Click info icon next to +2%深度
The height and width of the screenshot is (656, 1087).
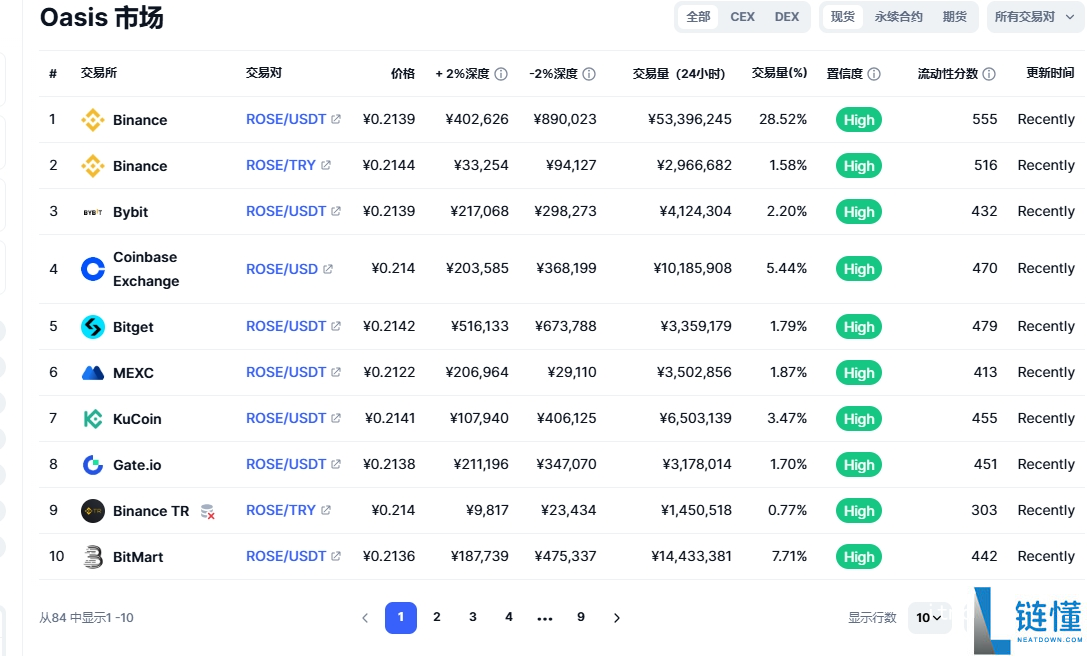click(x=501, y=74)
